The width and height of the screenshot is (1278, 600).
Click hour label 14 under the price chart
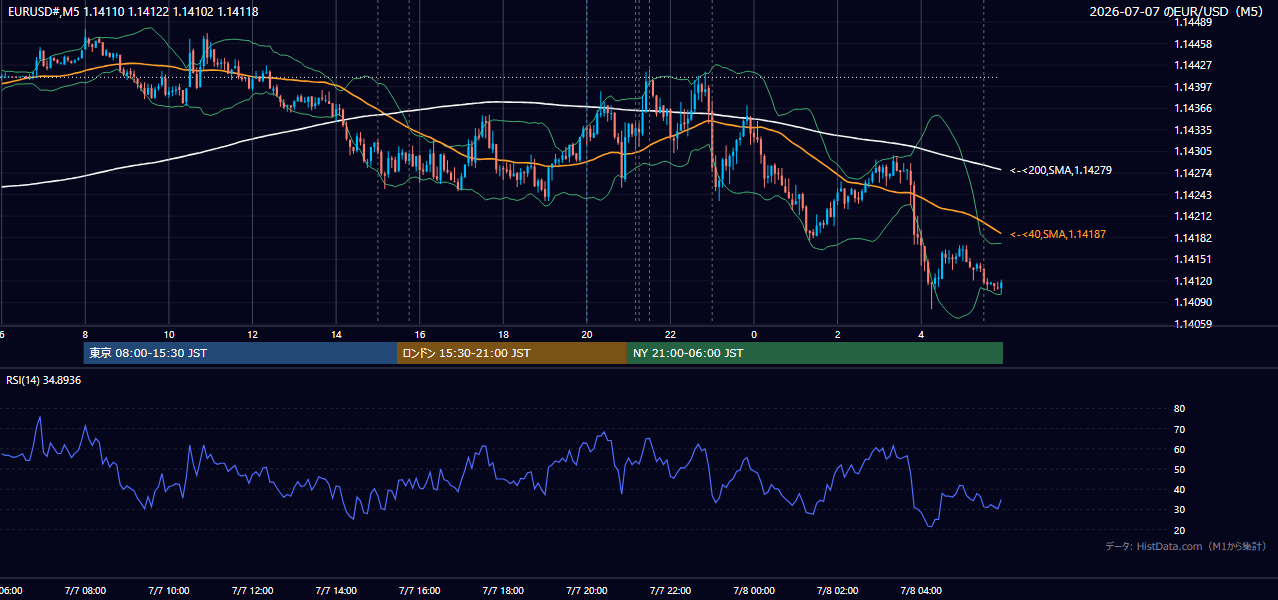pyautogui.click(x=336, y=335)
